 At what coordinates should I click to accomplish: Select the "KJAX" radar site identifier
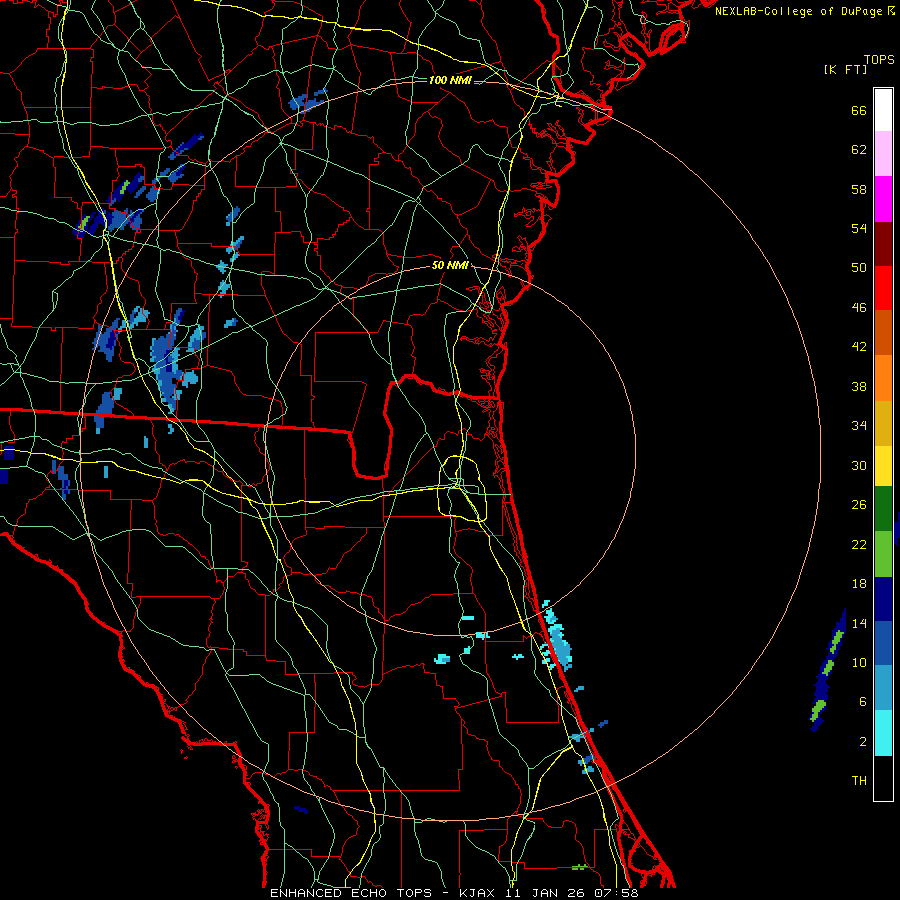point(478,893)
